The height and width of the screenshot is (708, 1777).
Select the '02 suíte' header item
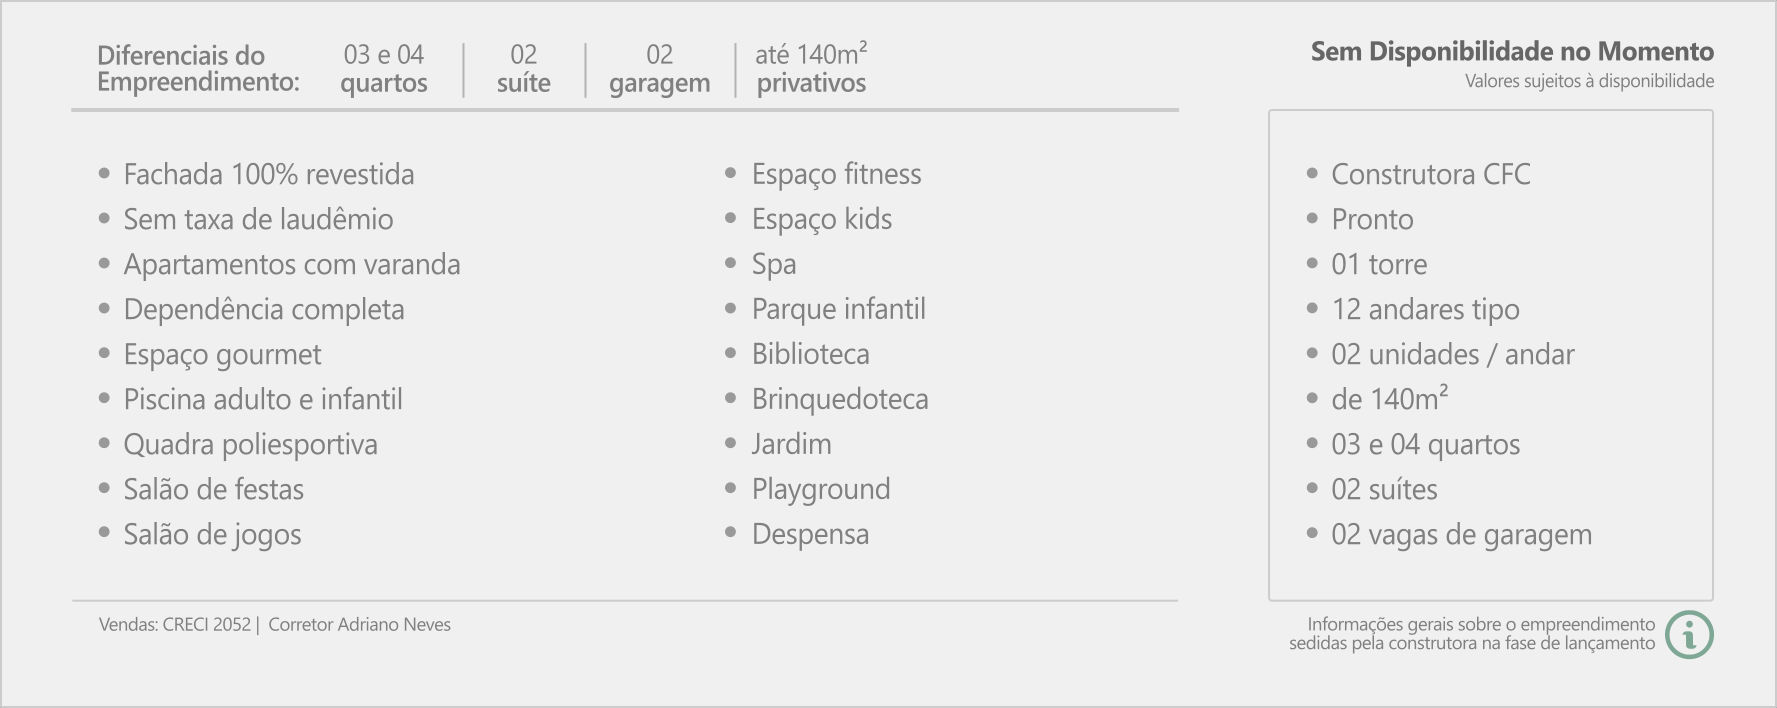tap(524, 69)
